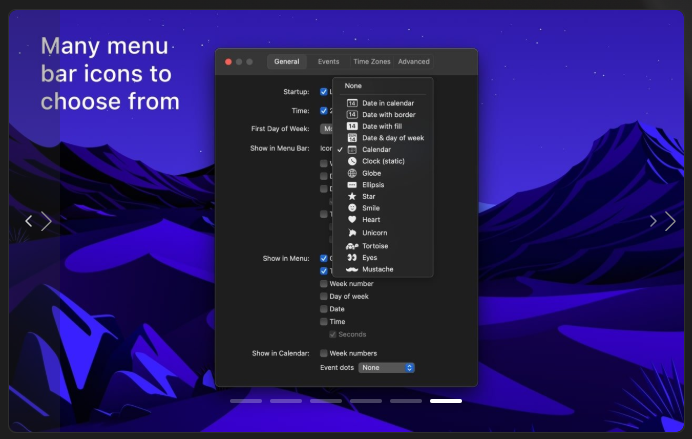The width and height of the screenshot is (692, 439).
Task: Open the First Day of Week dropdown
Action: [x=326, y=129]
